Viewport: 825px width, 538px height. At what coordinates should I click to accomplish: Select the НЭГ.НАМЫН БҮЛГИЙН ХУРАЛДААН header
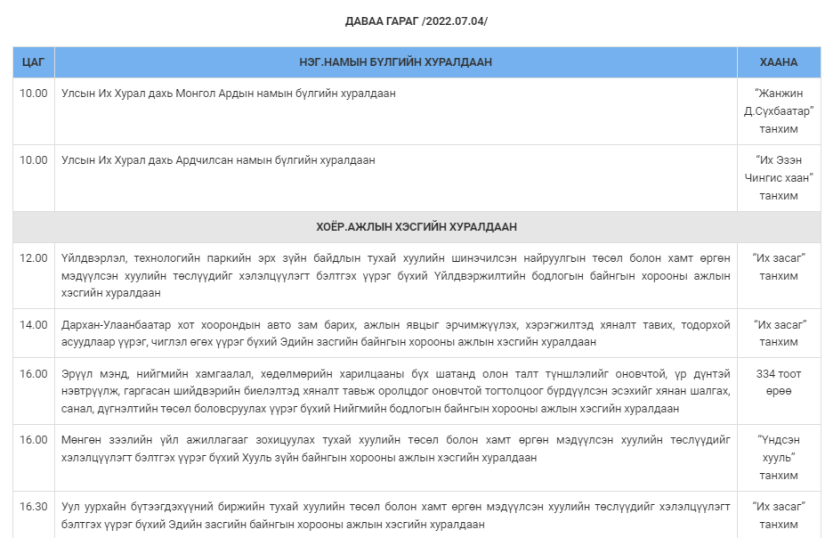[x=395, y=62]
